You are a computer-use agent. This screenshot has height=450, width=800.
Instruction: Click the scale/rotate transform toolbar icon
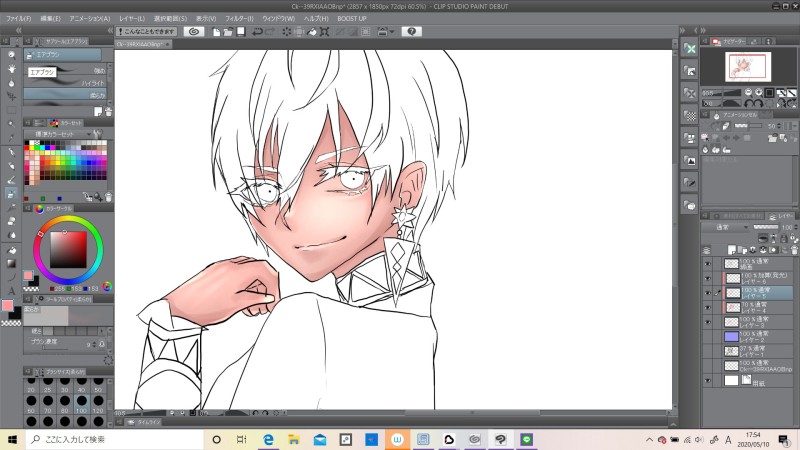tap(324, 32)
